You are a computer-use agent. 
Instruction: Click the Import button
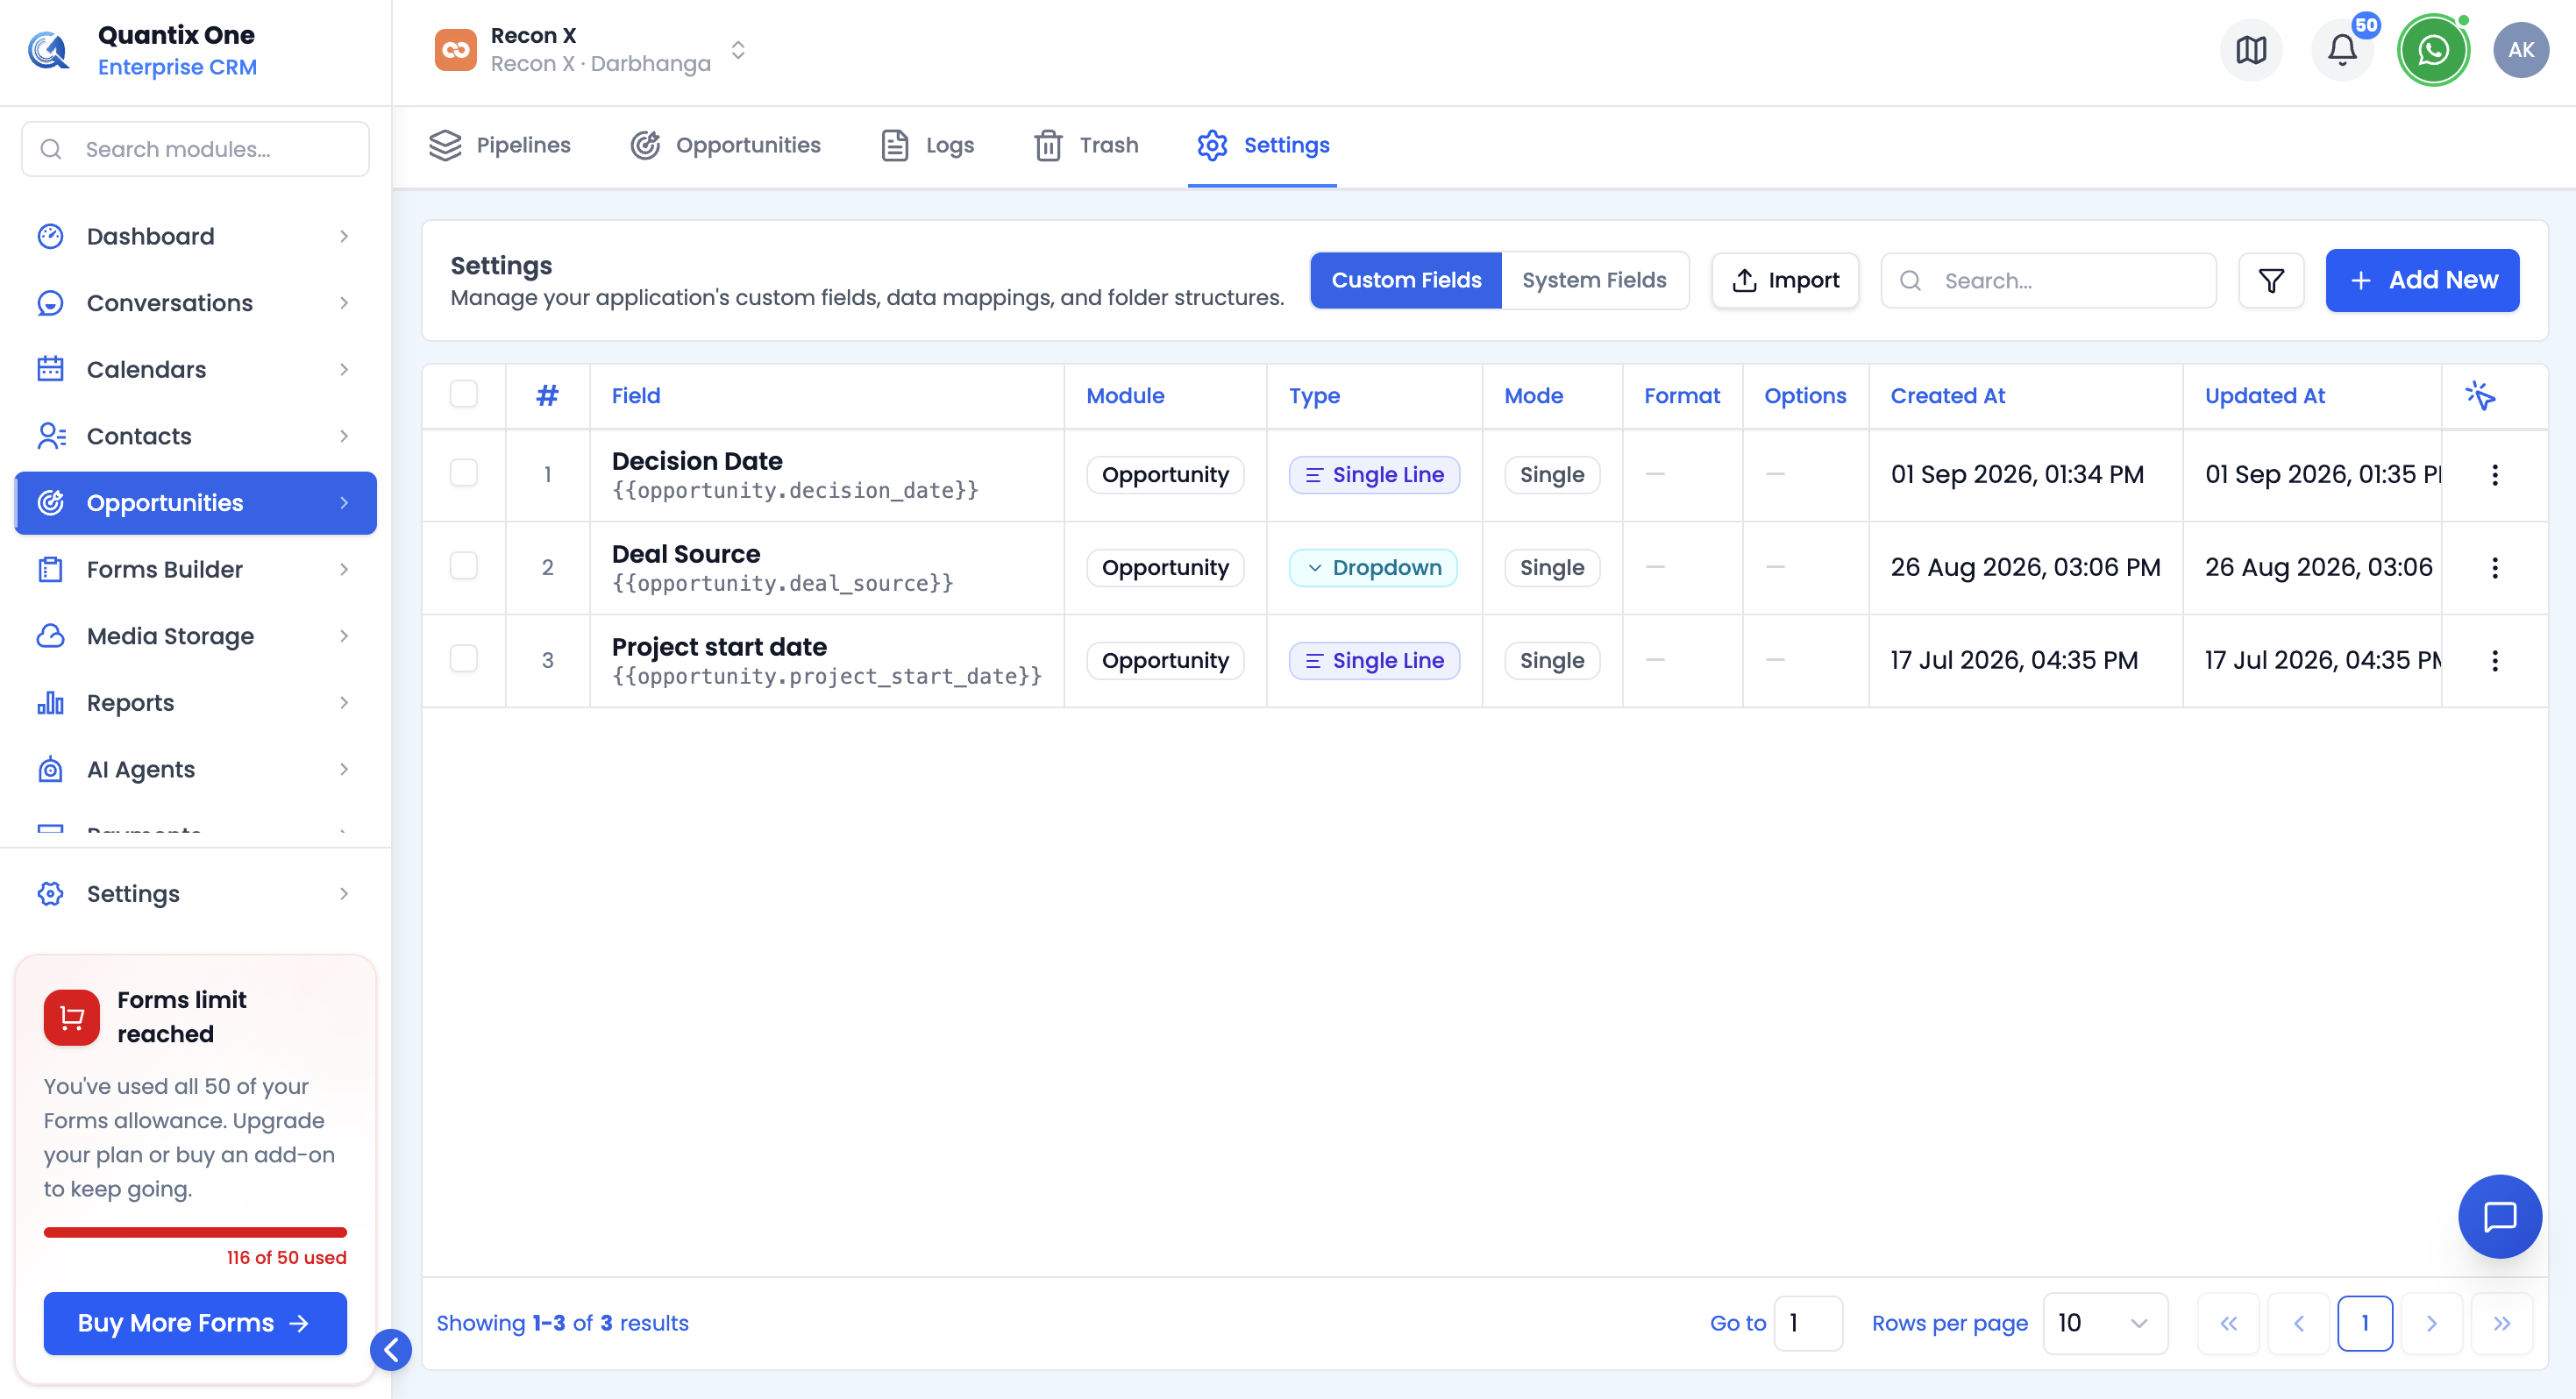pos(1784,280)
